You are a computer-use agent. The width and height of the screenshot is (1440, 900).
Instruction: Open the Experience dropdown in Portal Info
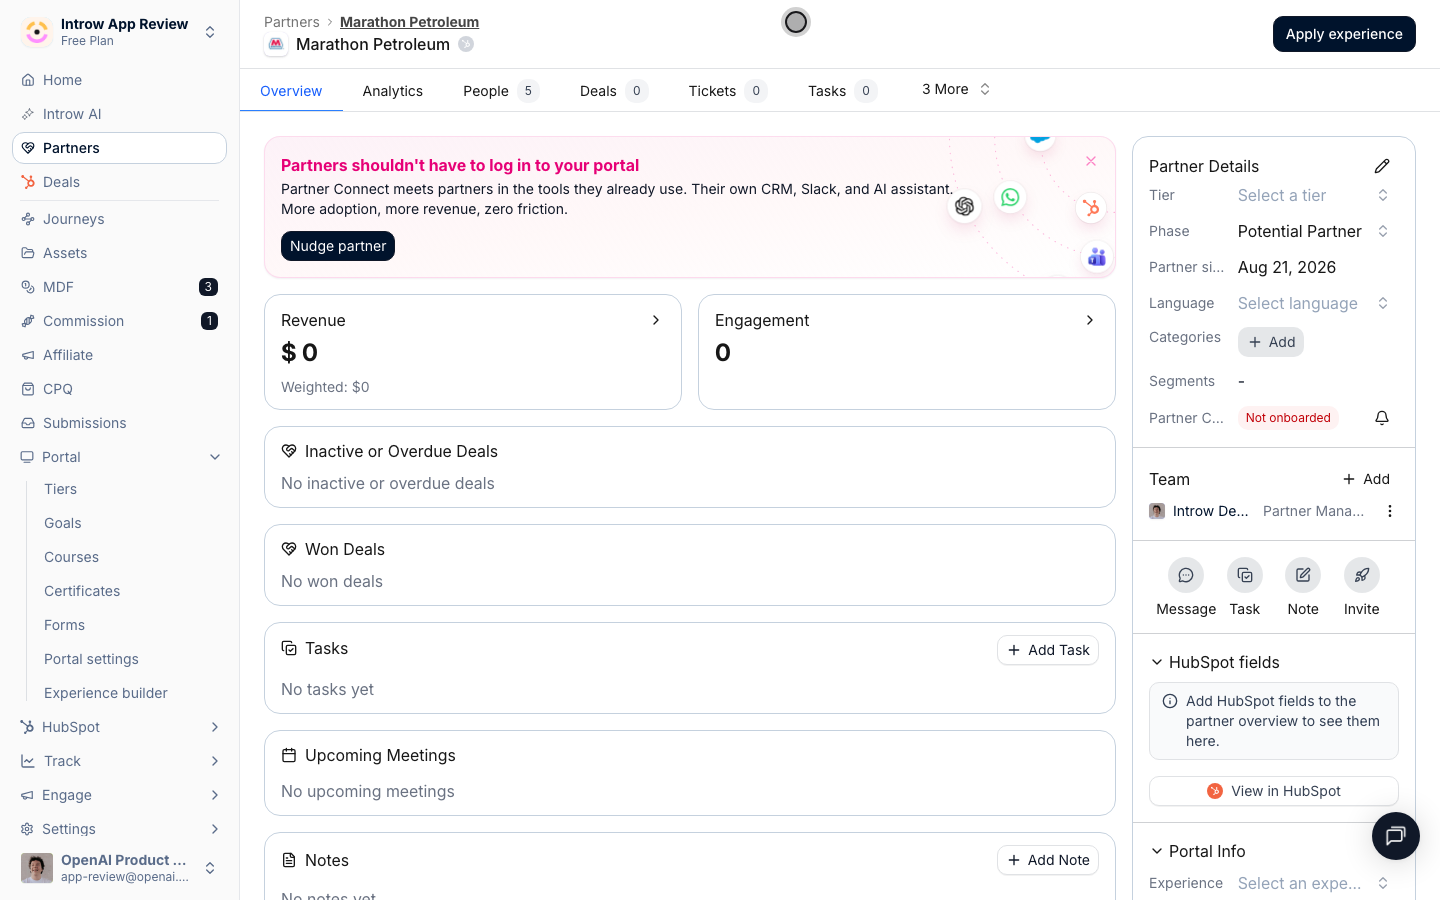pyautogui.click(x=1314, y=883)
